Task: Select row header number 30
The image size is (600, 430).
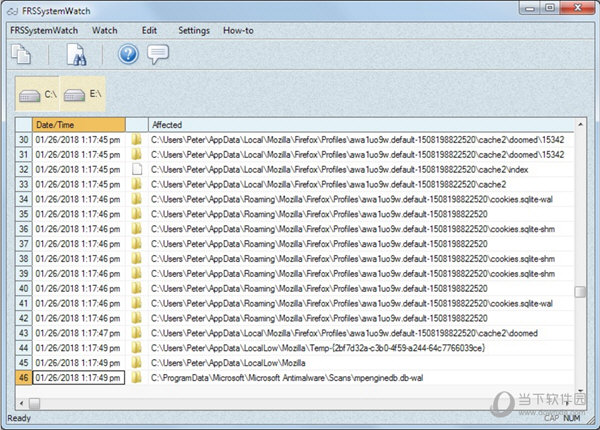Action: click(x=24, y=140)
